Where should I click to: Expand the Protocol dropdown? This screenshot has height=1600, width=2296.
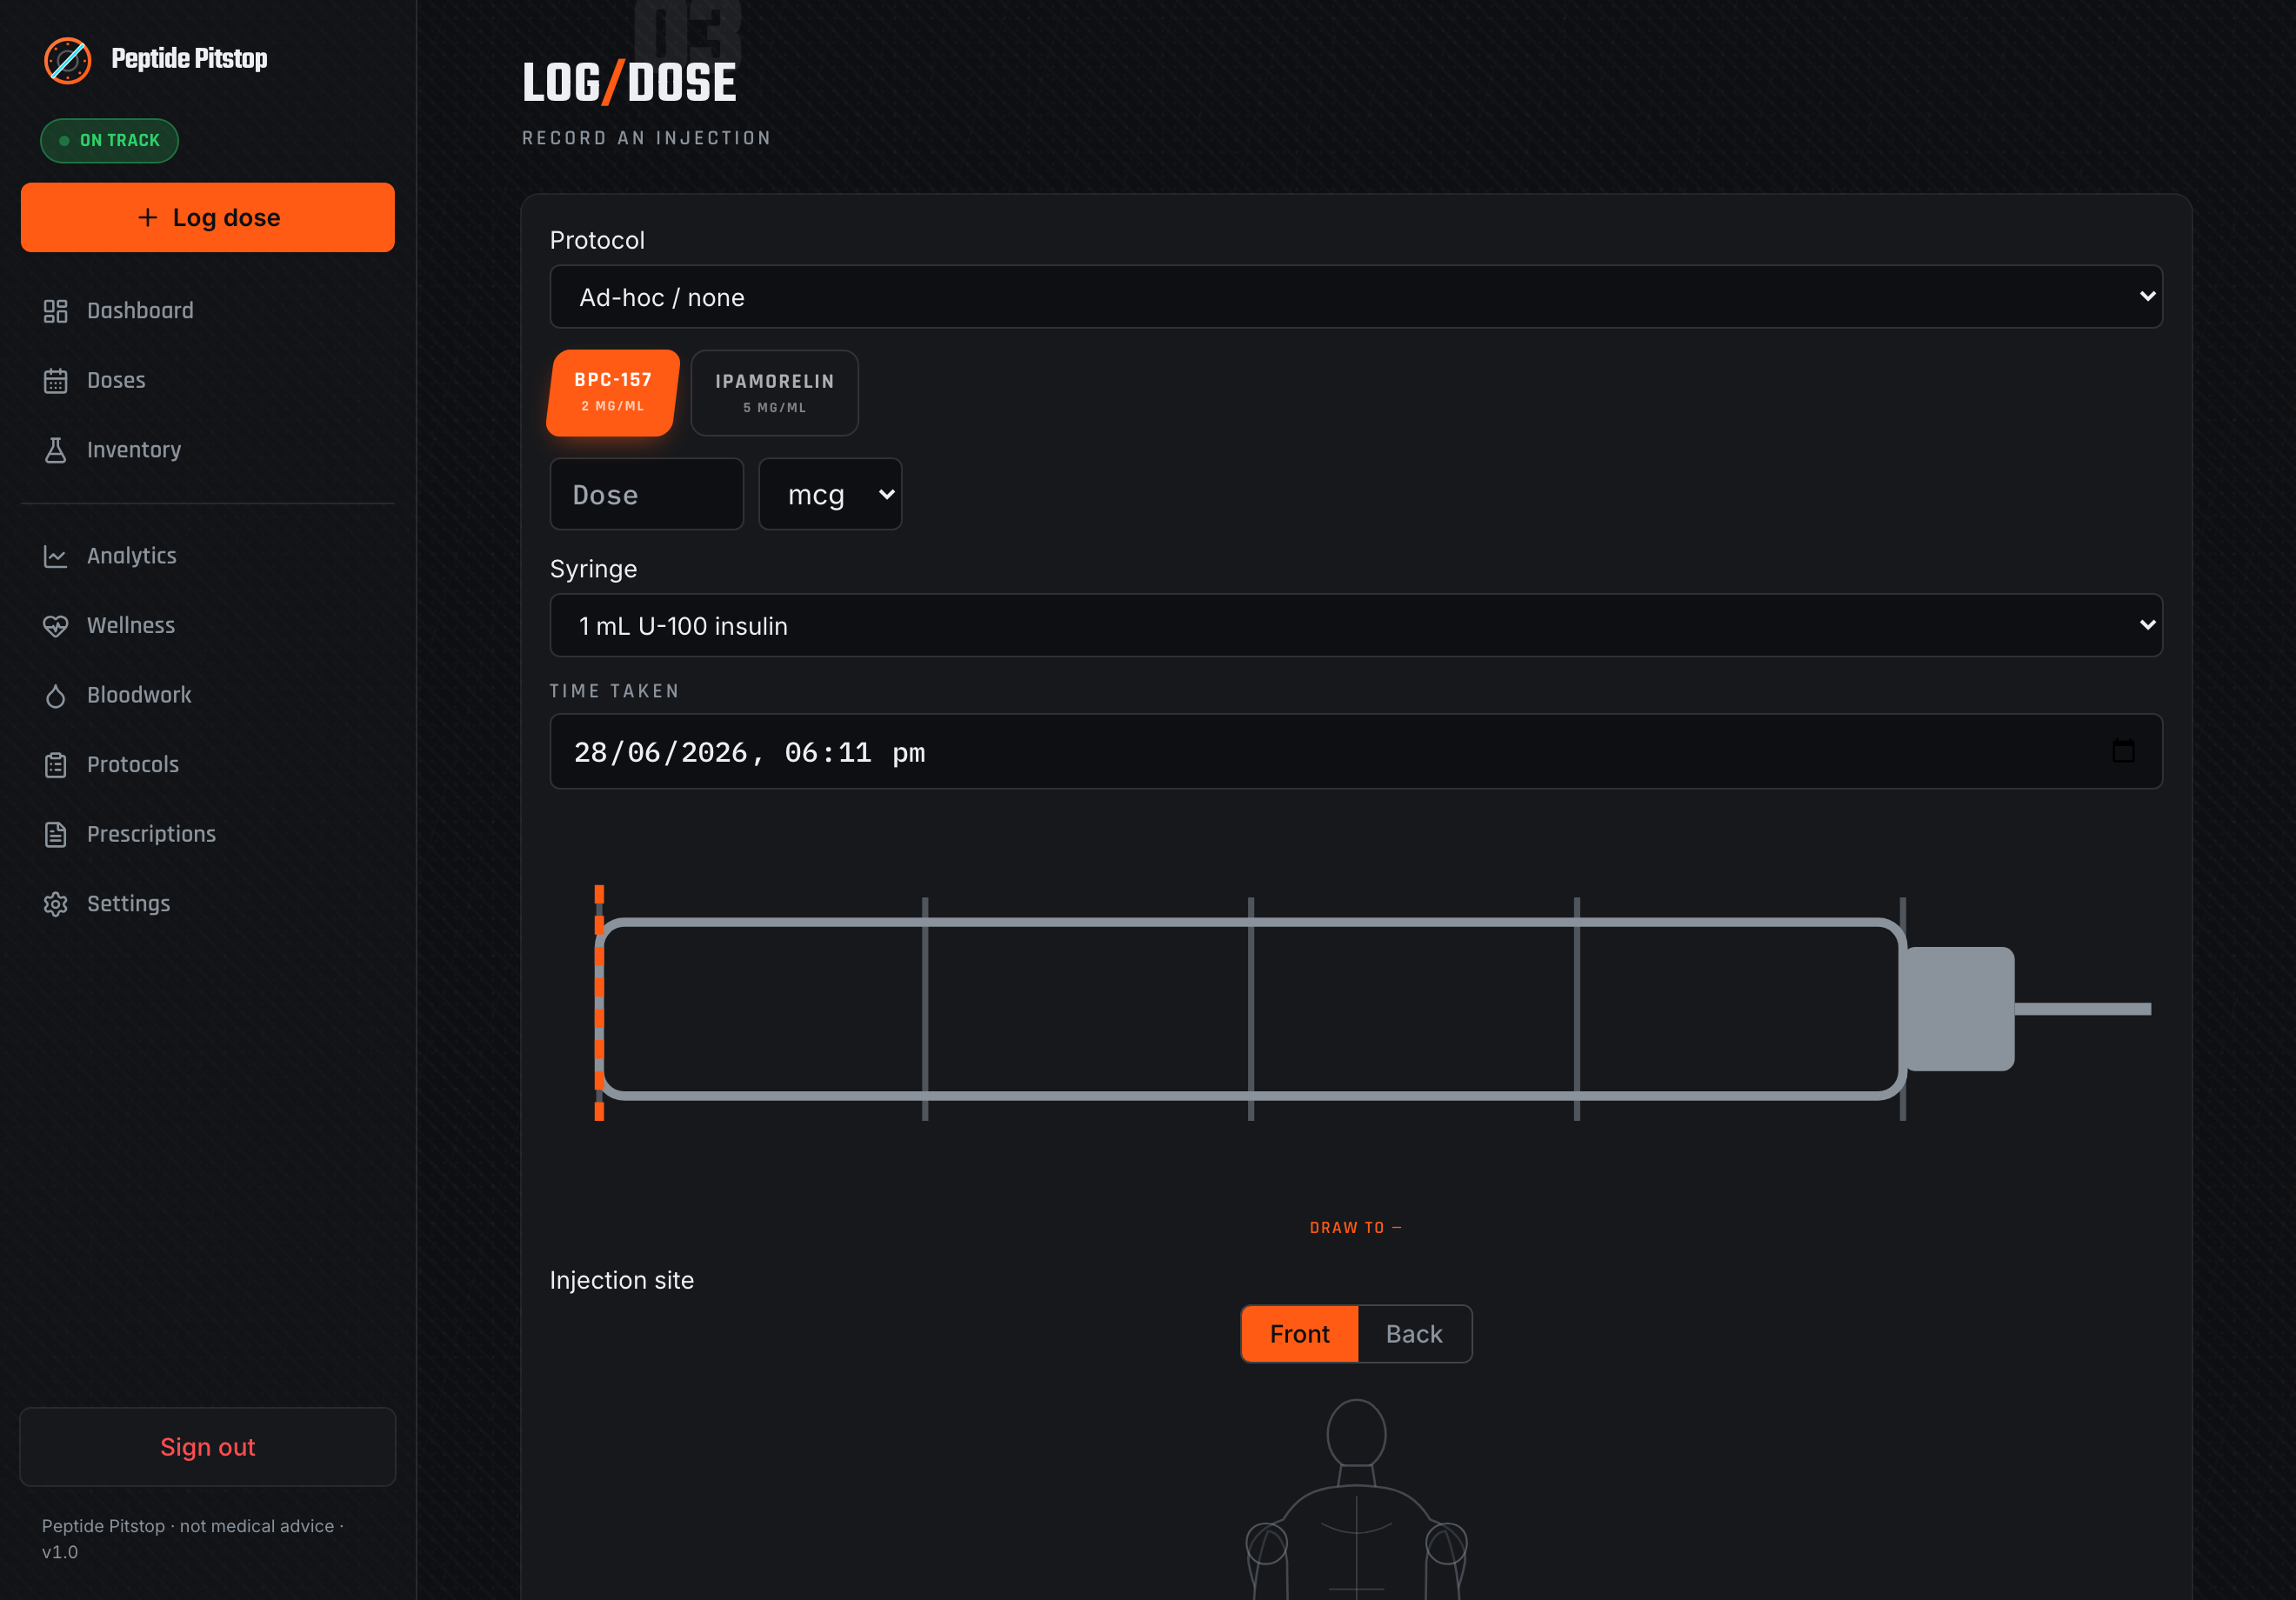[1356, 297]
